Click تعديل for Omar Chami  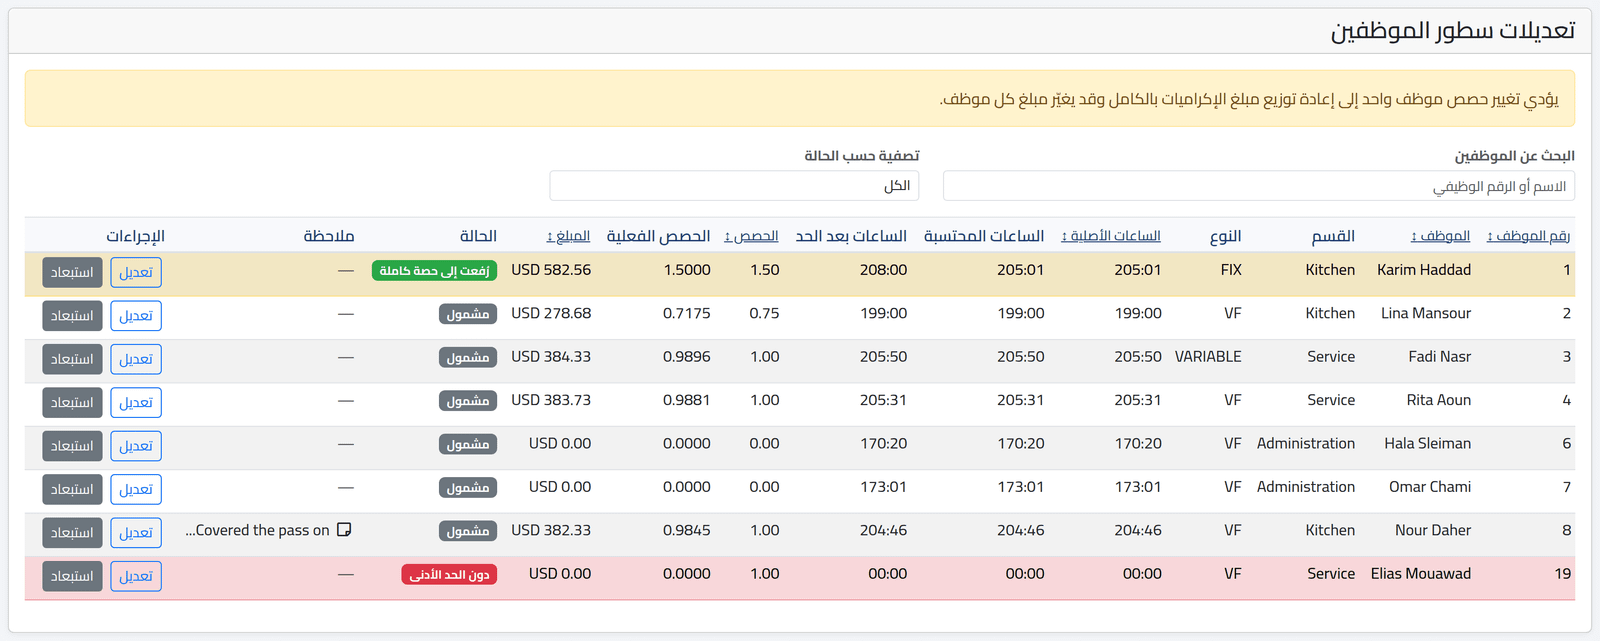point(136,489)
